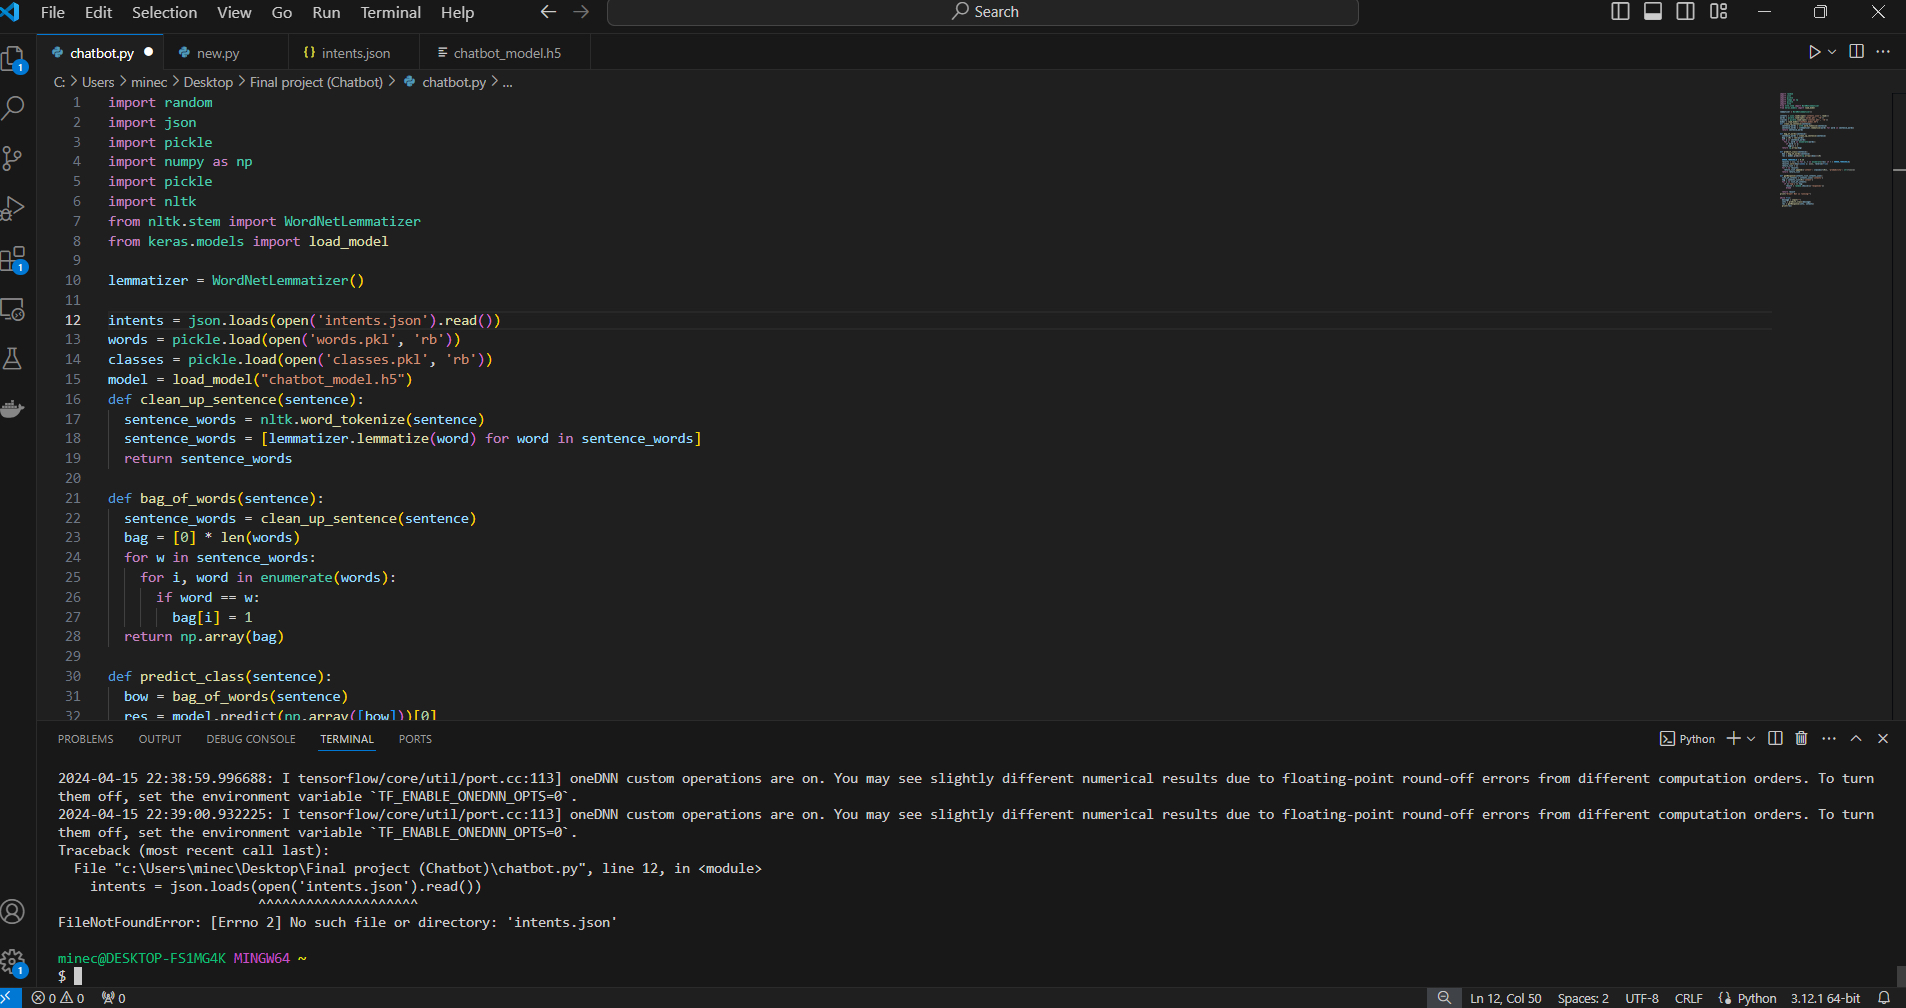Close the unsaved chatbot.py tab via the dot
1906x1008 pixels.
[x=149, y=52]
